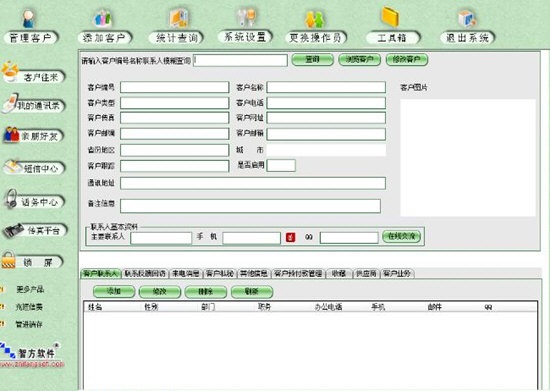550x391 pixels.
Task: Click the 通讯地址 address field
Action: pyautogui.click(x=253, y=183)
